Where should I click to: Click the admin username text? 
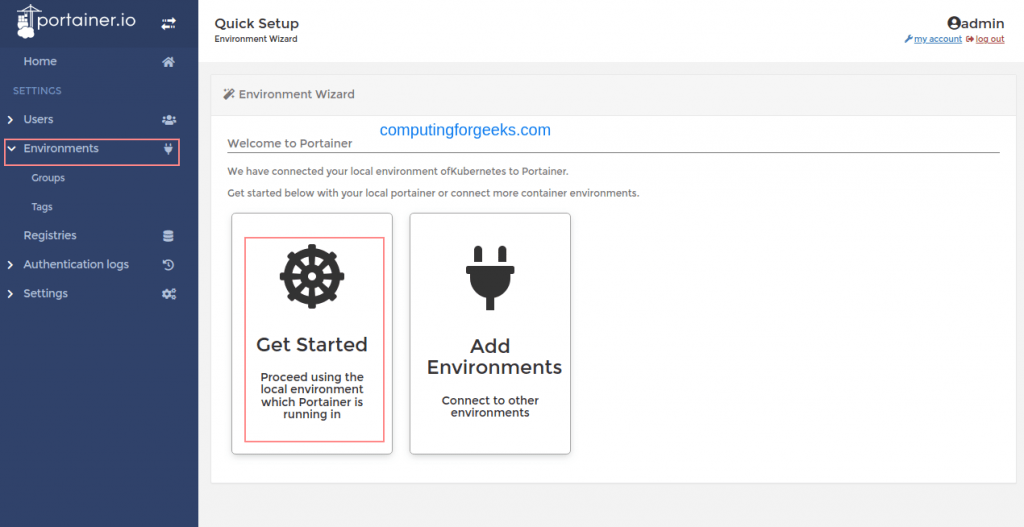[983, 24]
